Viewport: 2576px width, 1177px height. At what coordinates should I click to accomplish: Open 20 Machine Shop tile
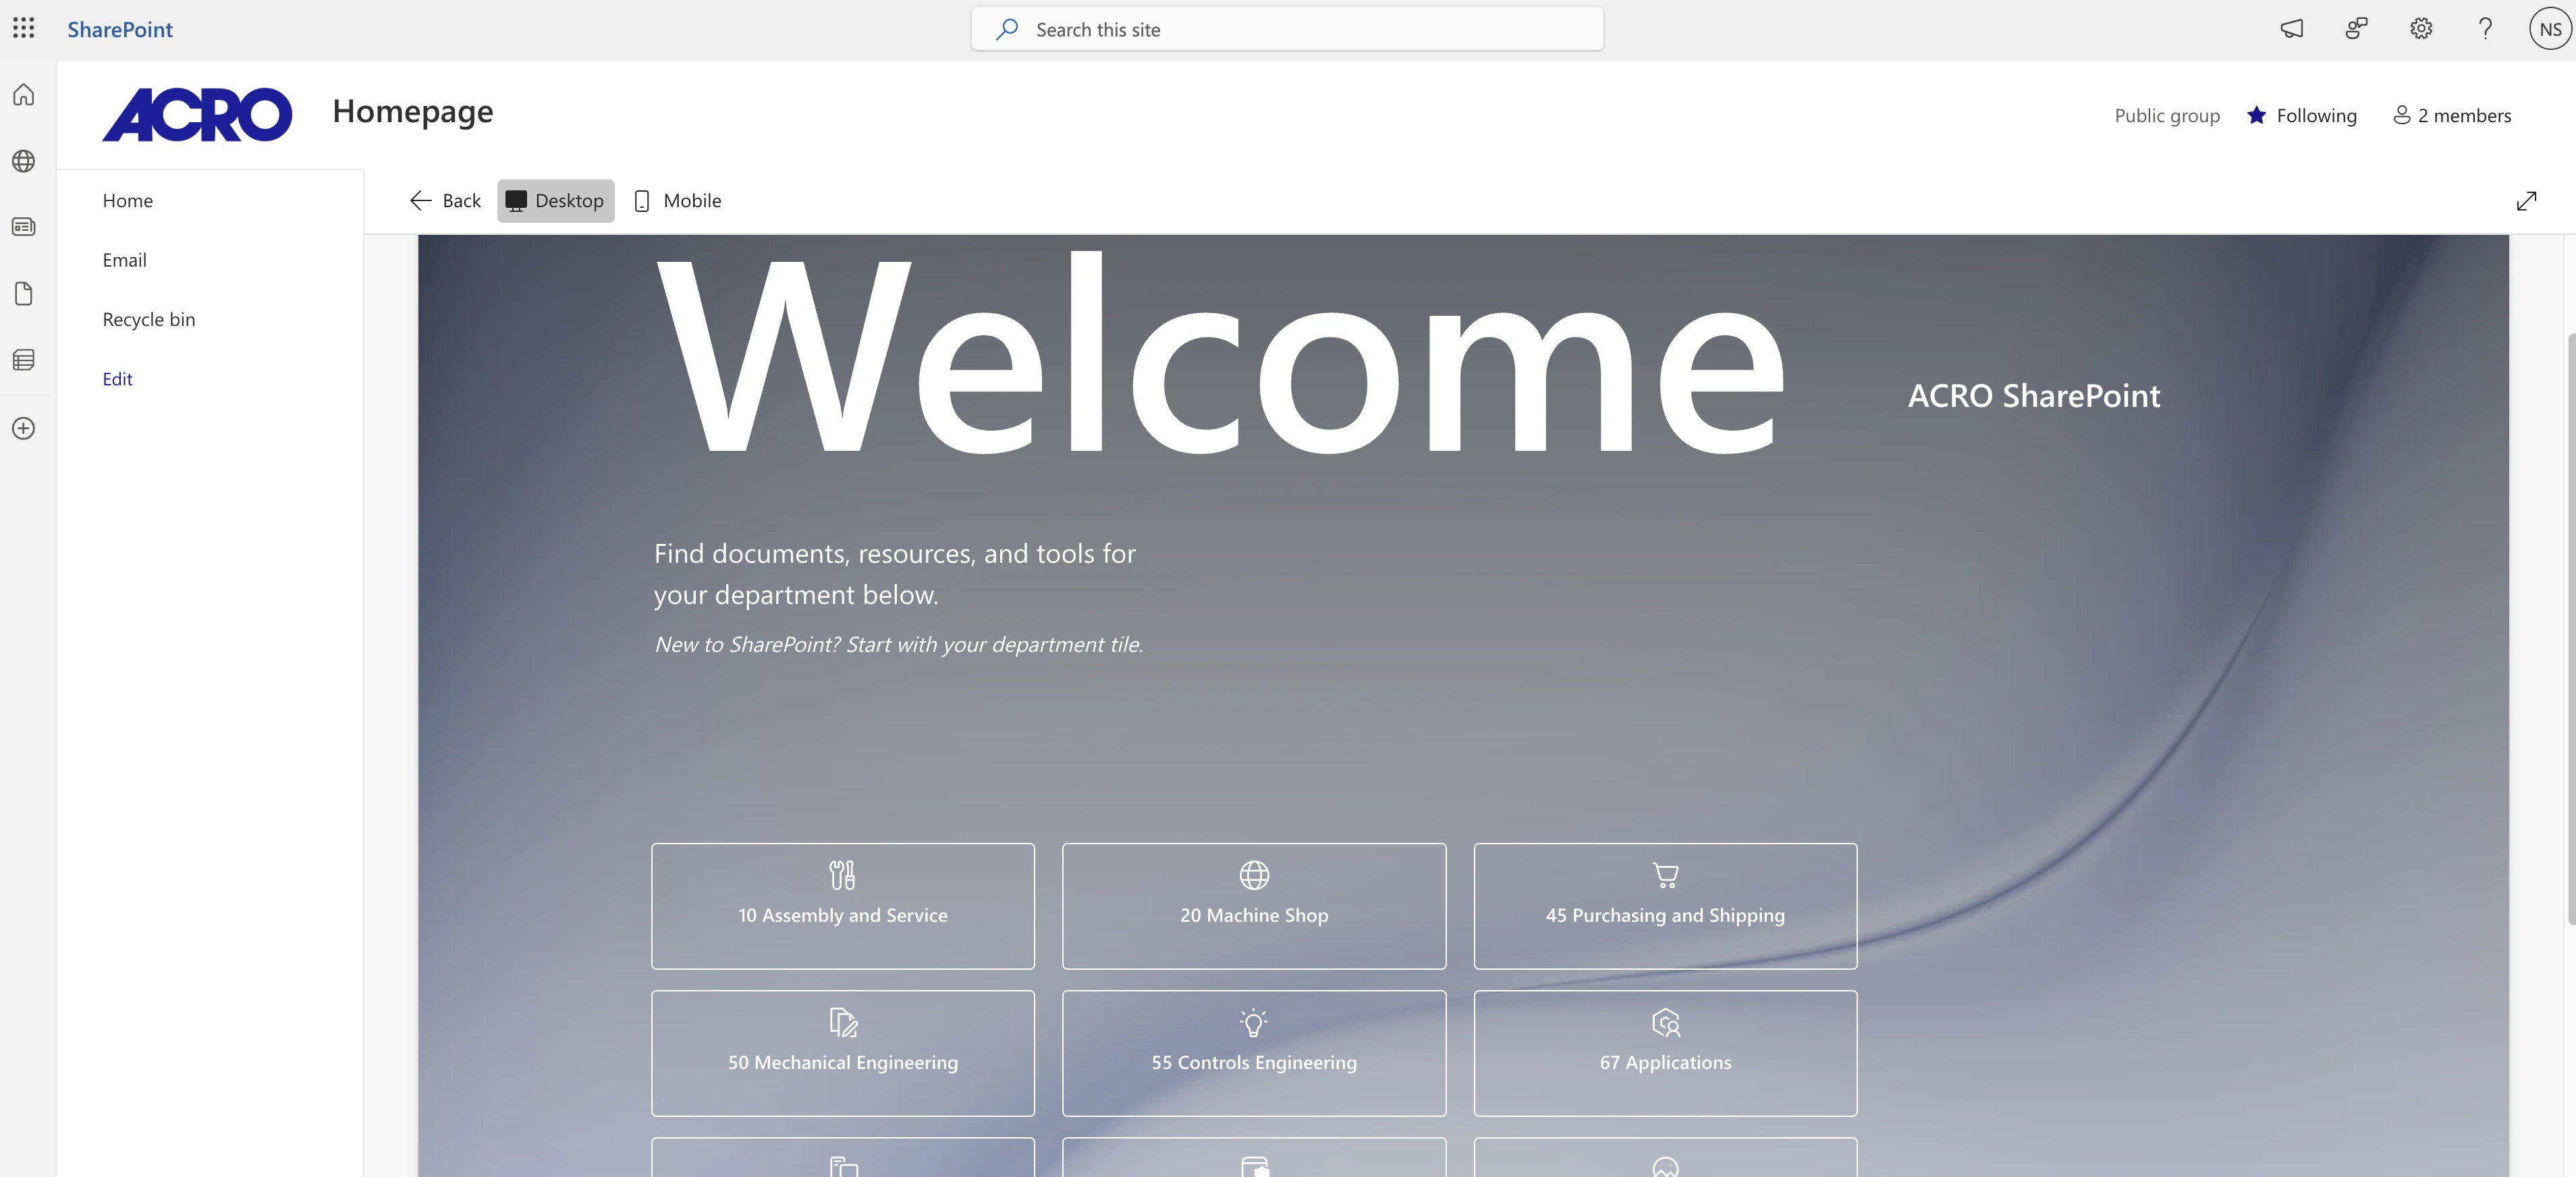click(1254, 906)
